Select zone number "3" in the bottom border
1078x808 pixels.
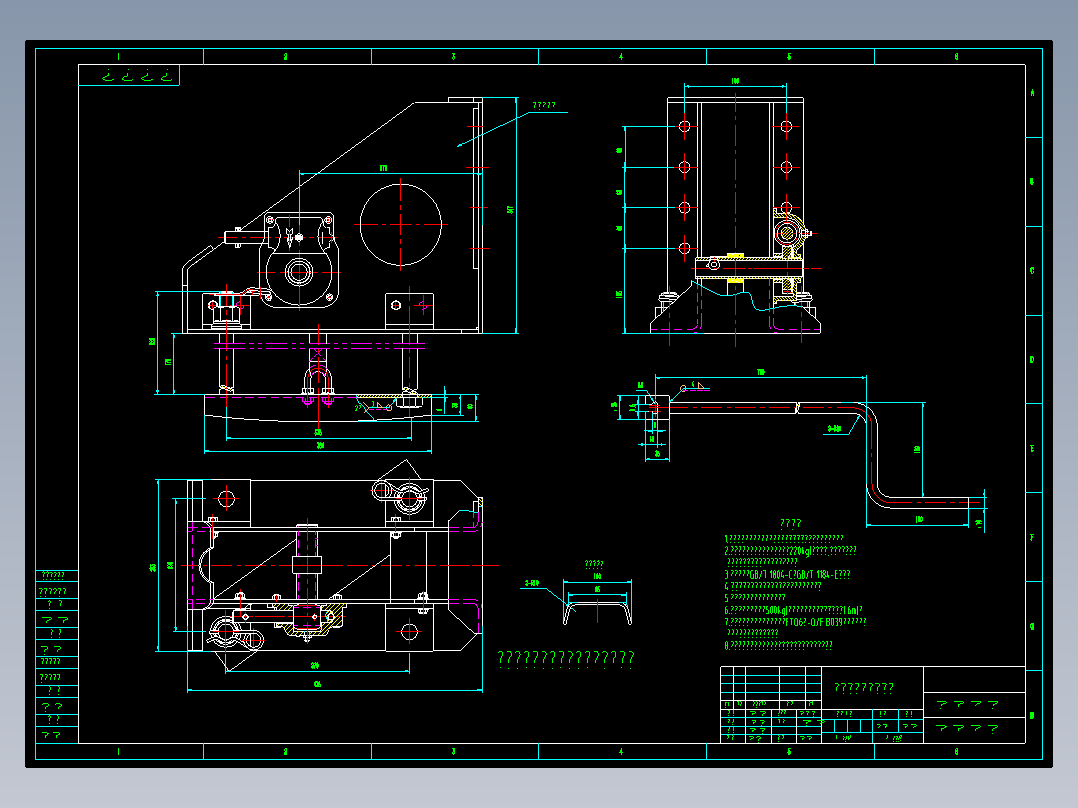453,752
